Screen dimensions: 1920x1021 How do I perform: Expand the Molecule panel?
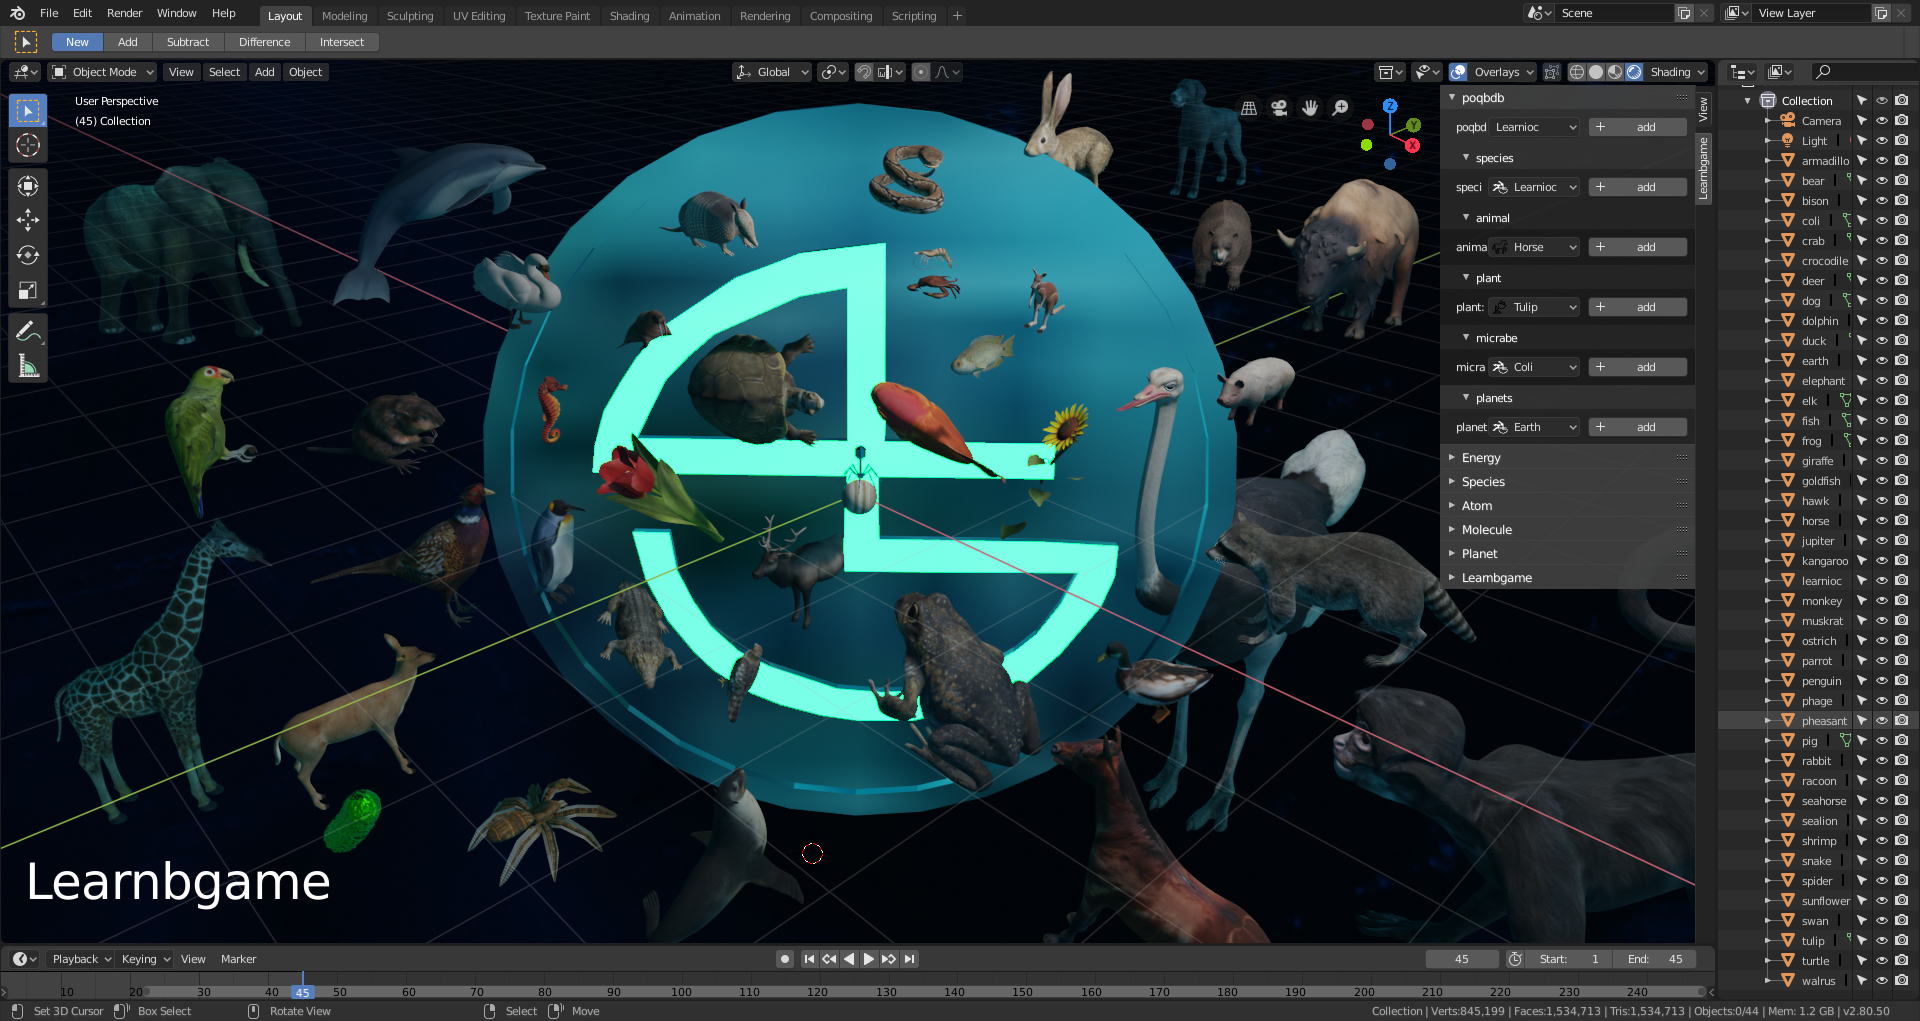point(1486,530)
